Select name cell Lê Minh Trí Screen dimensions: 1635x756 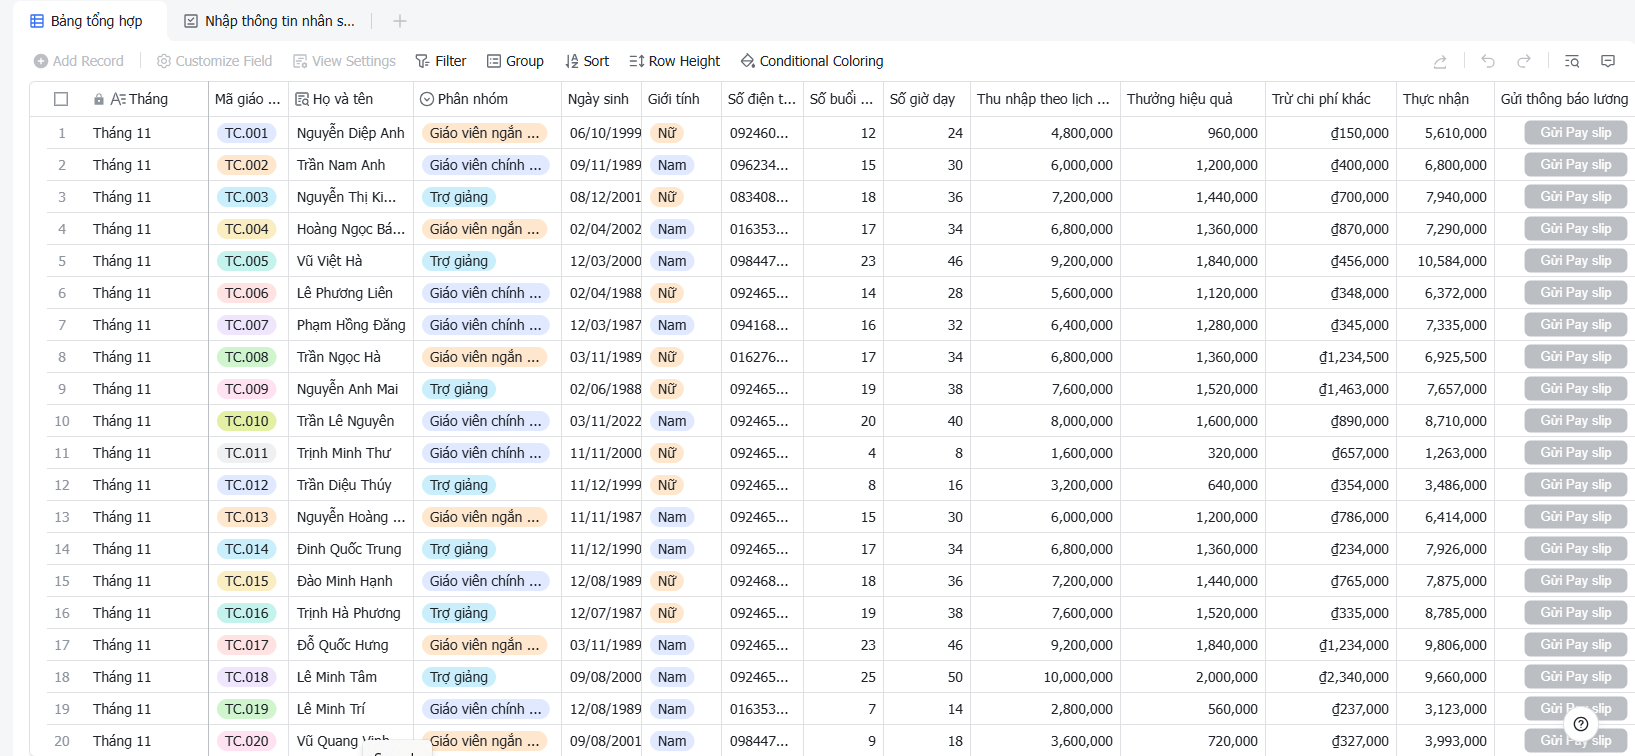(351, 709)
